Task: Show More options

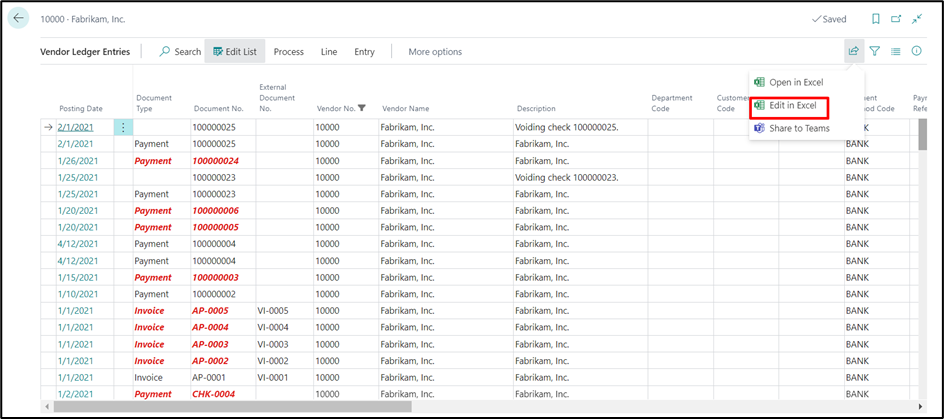Action: click(435, 52)
